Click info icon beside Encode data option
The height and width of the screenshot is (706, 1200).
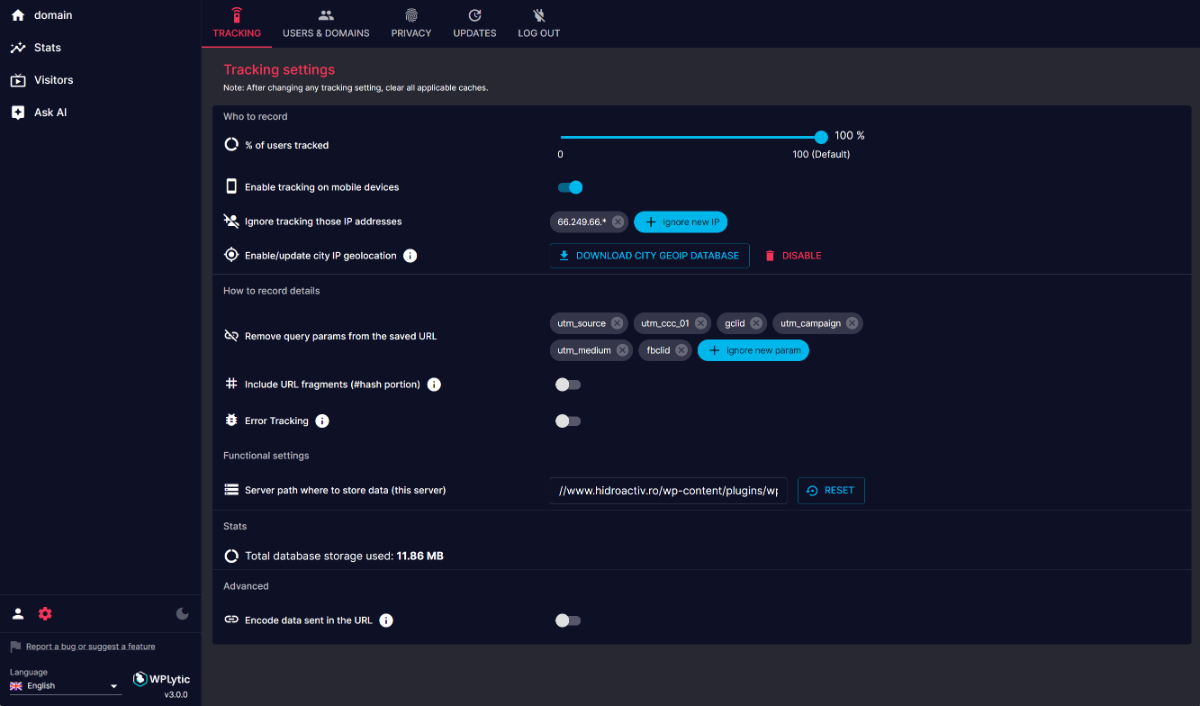[x=386, y=621]
